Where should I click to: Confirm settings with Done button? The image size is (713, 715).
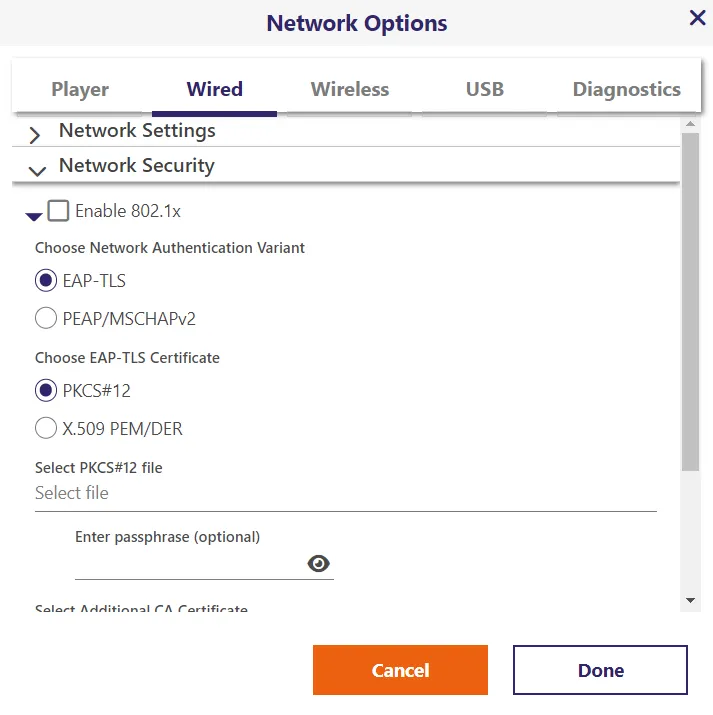tap(600, 670)
